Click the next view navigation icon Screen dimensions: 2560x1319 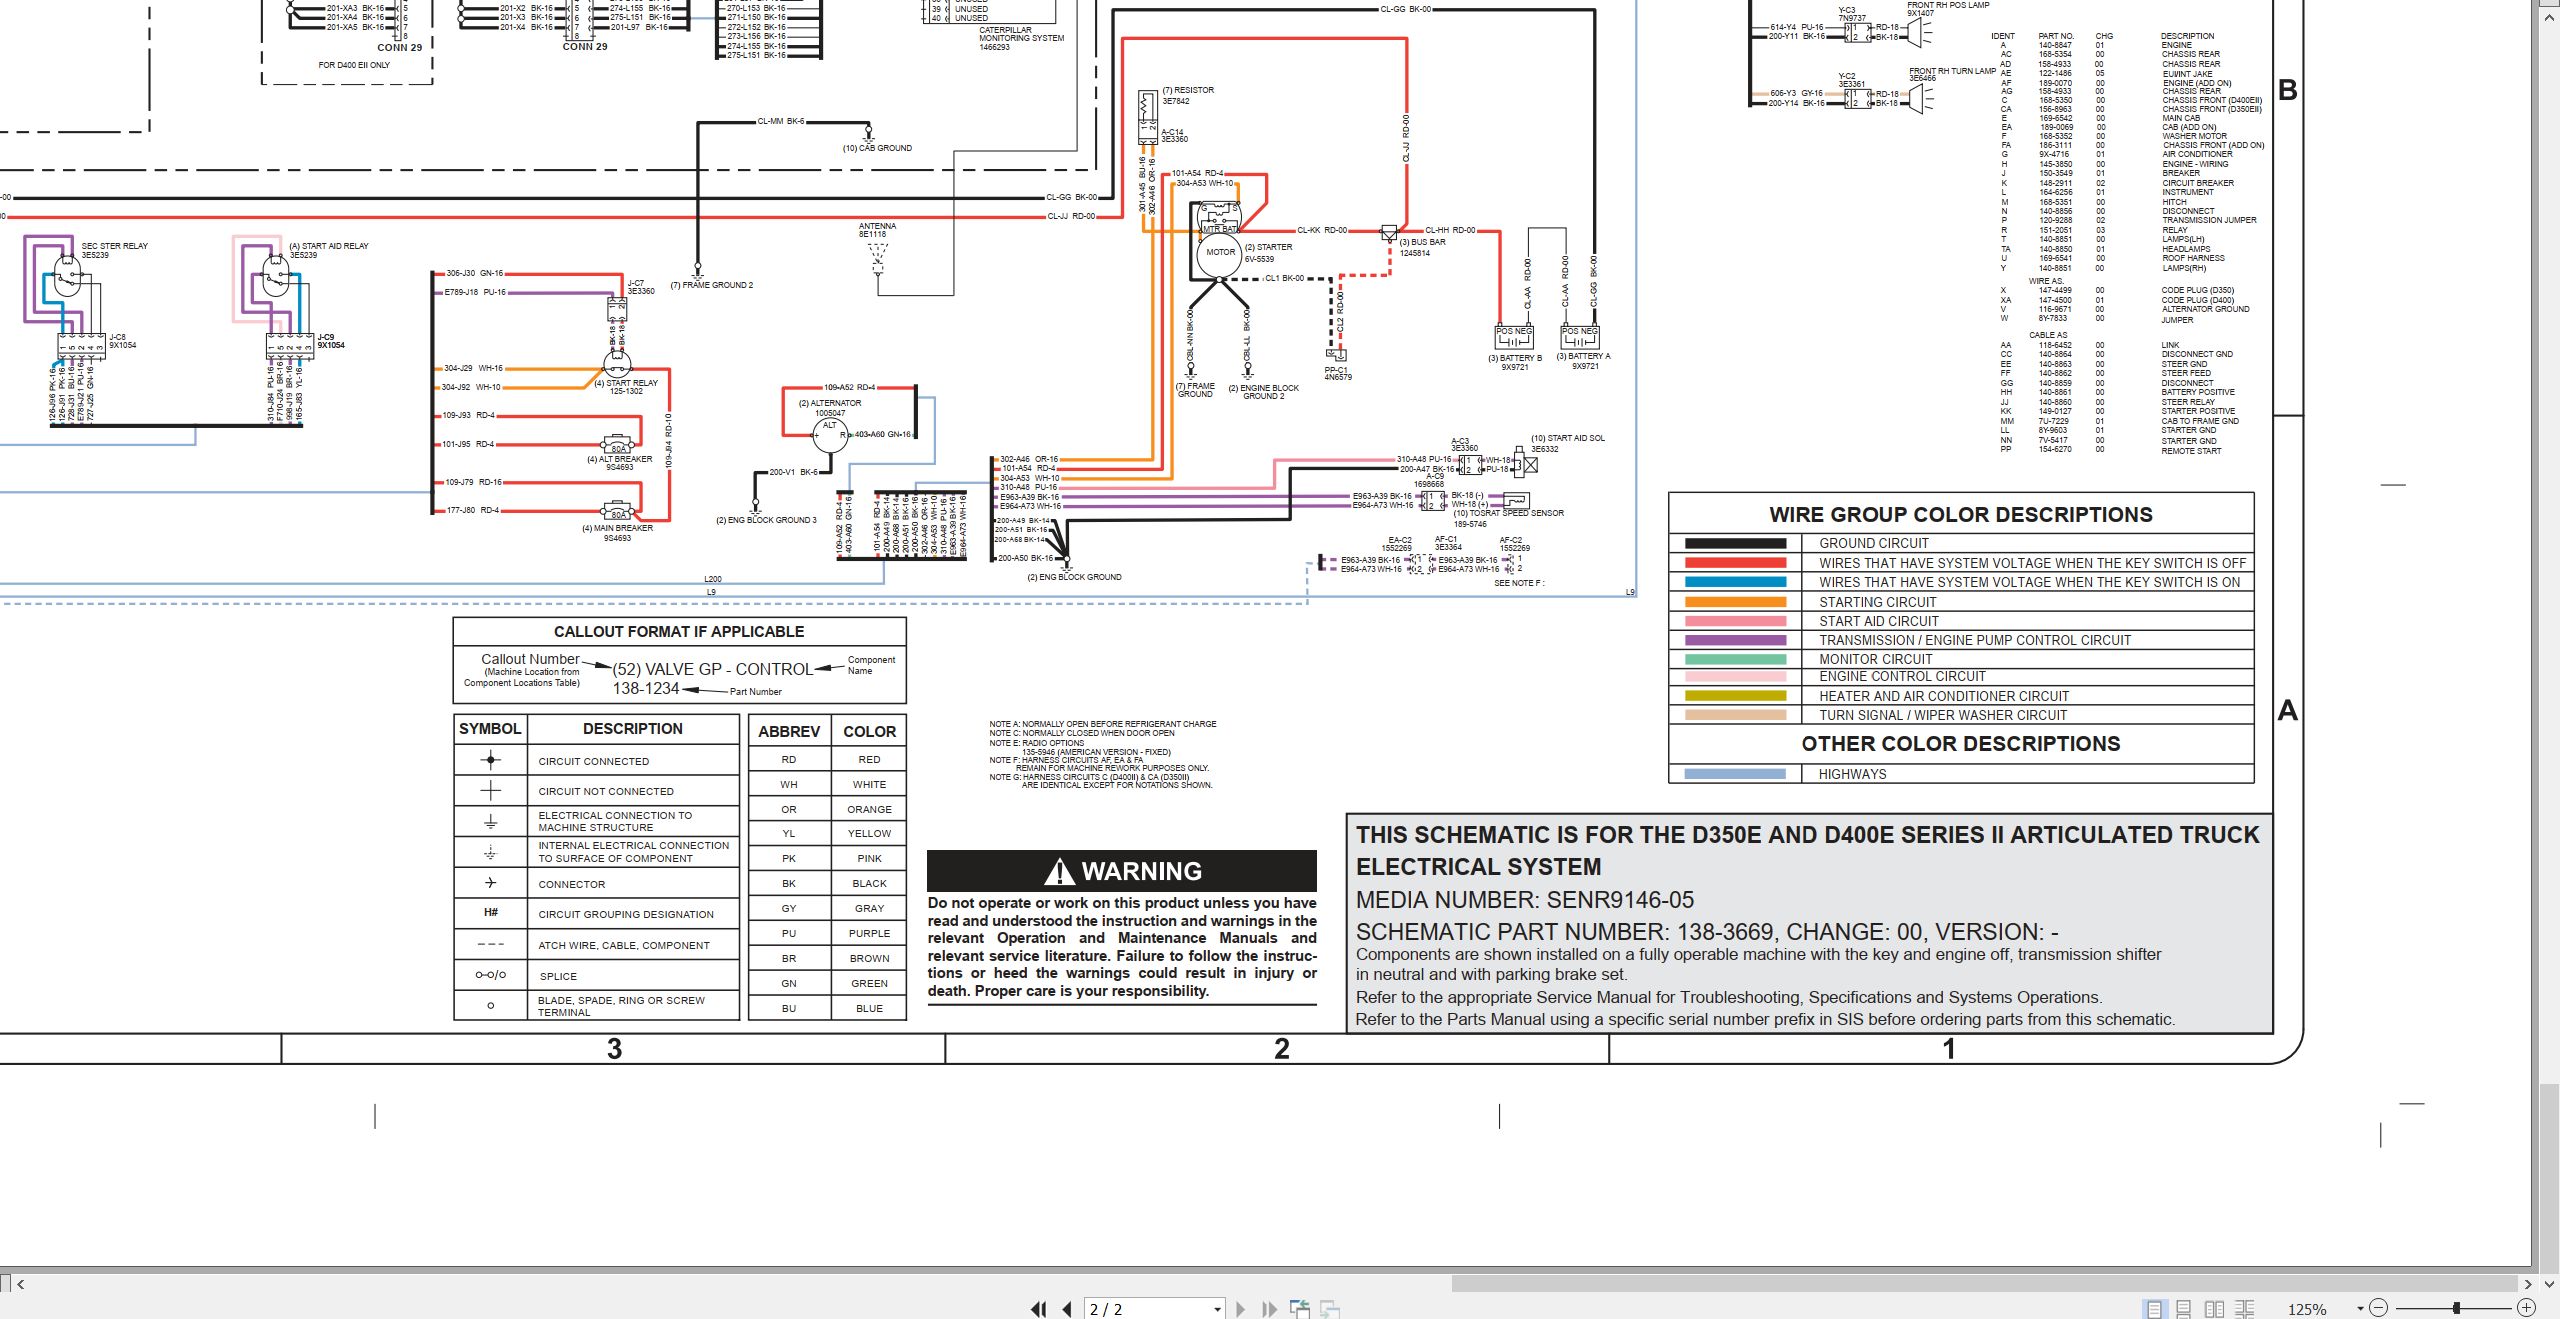pyautogui.click(x=1331, y=1309)
